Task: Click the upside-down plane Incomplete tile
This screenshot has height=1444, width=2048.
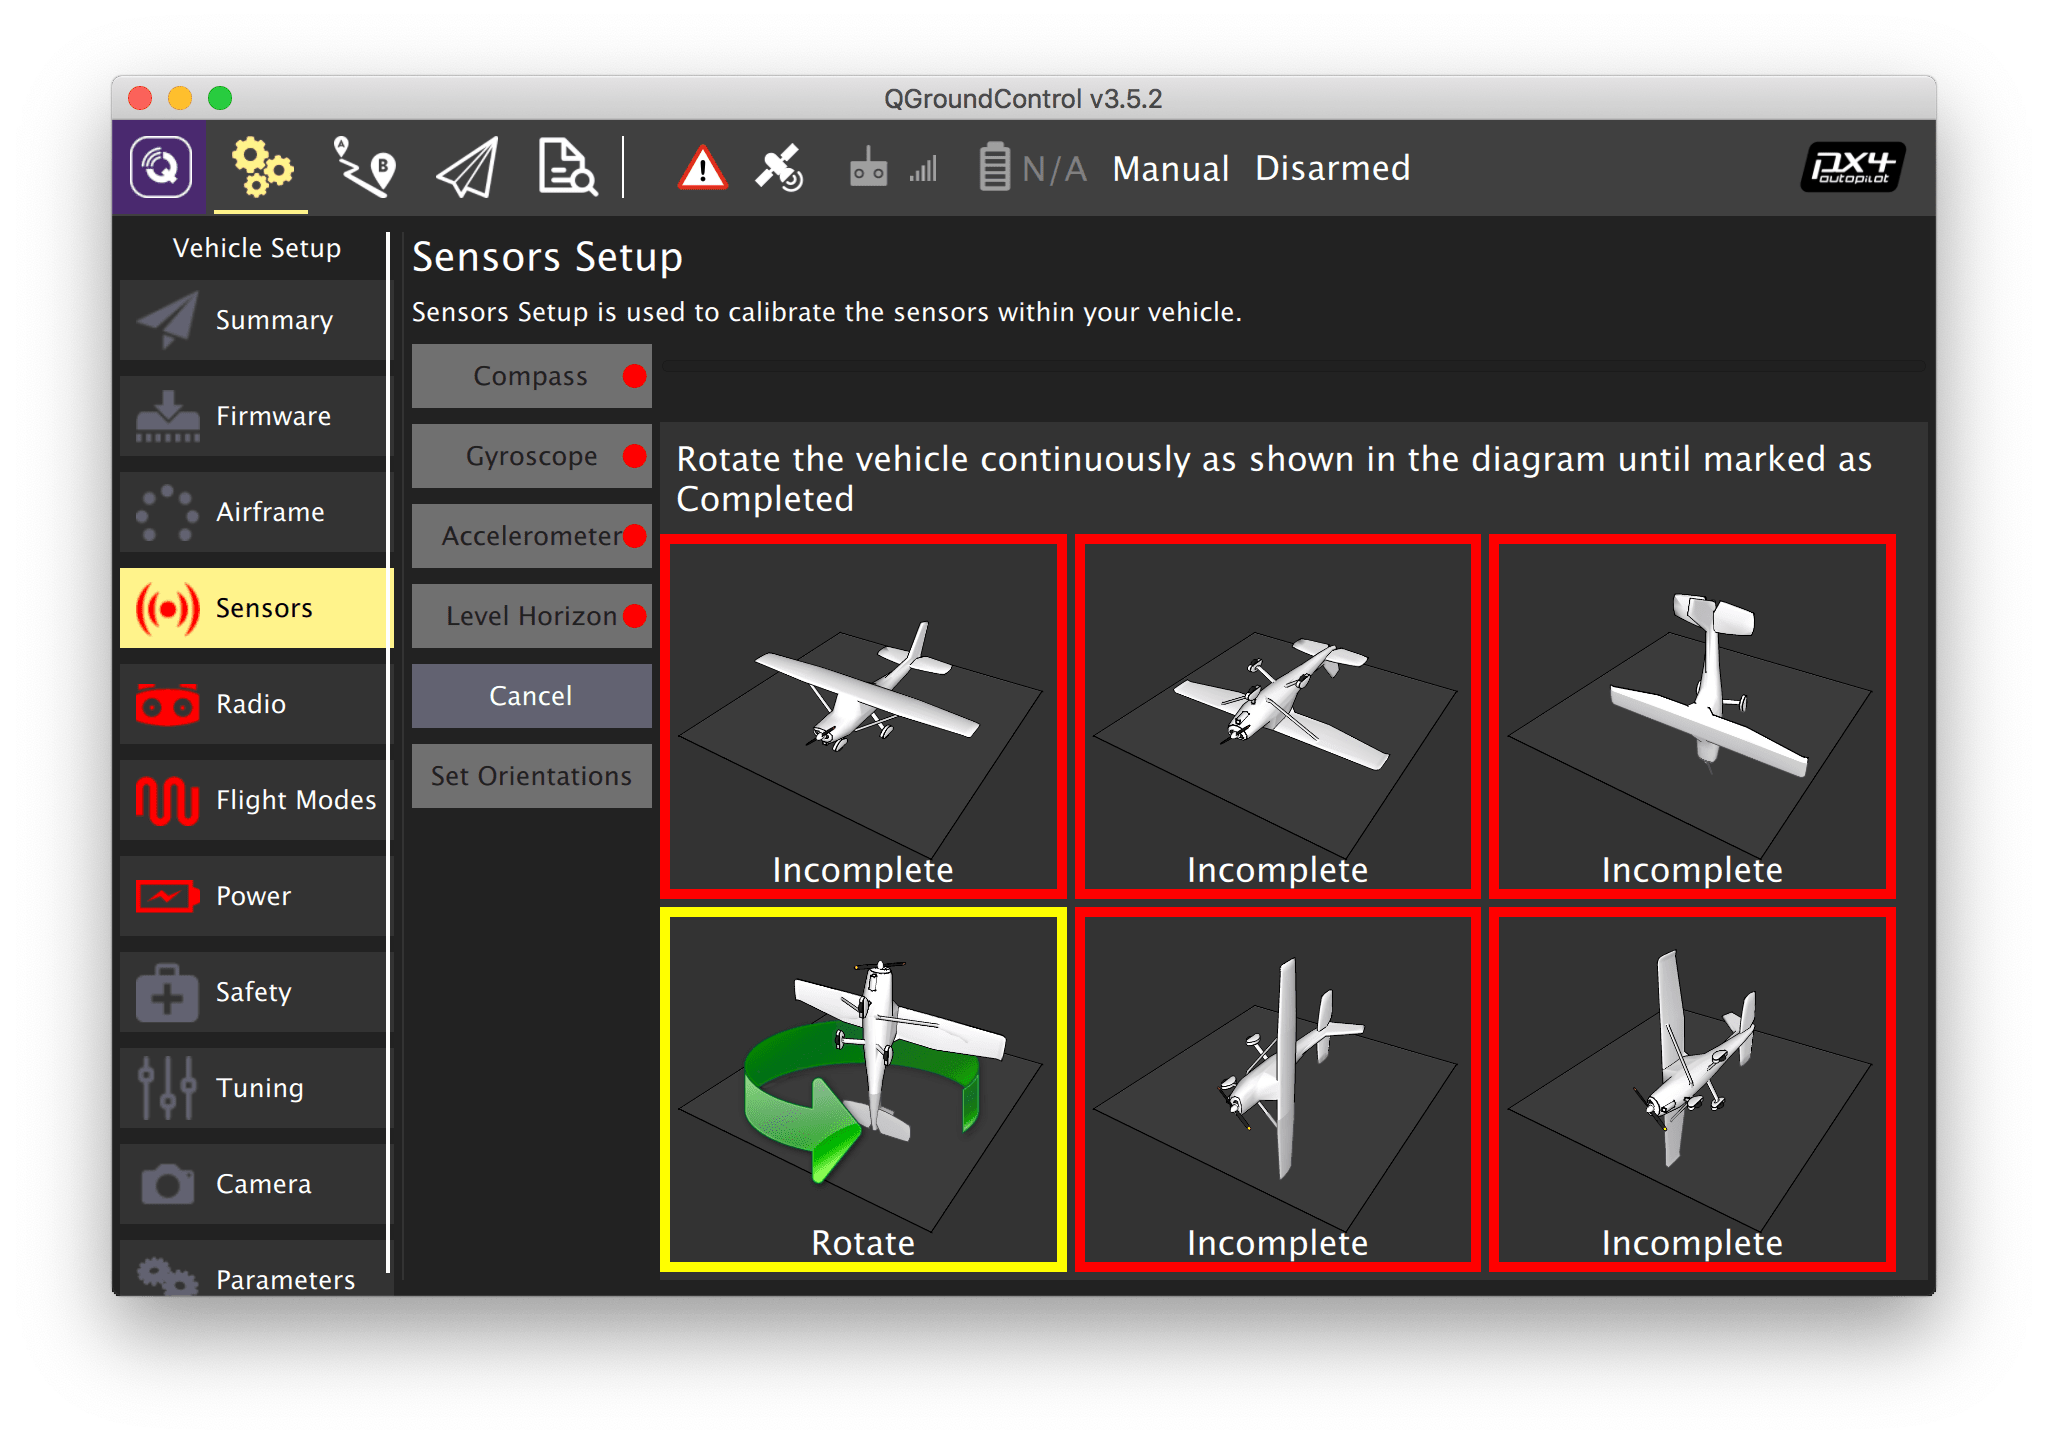Action: tap(1277, 716)
